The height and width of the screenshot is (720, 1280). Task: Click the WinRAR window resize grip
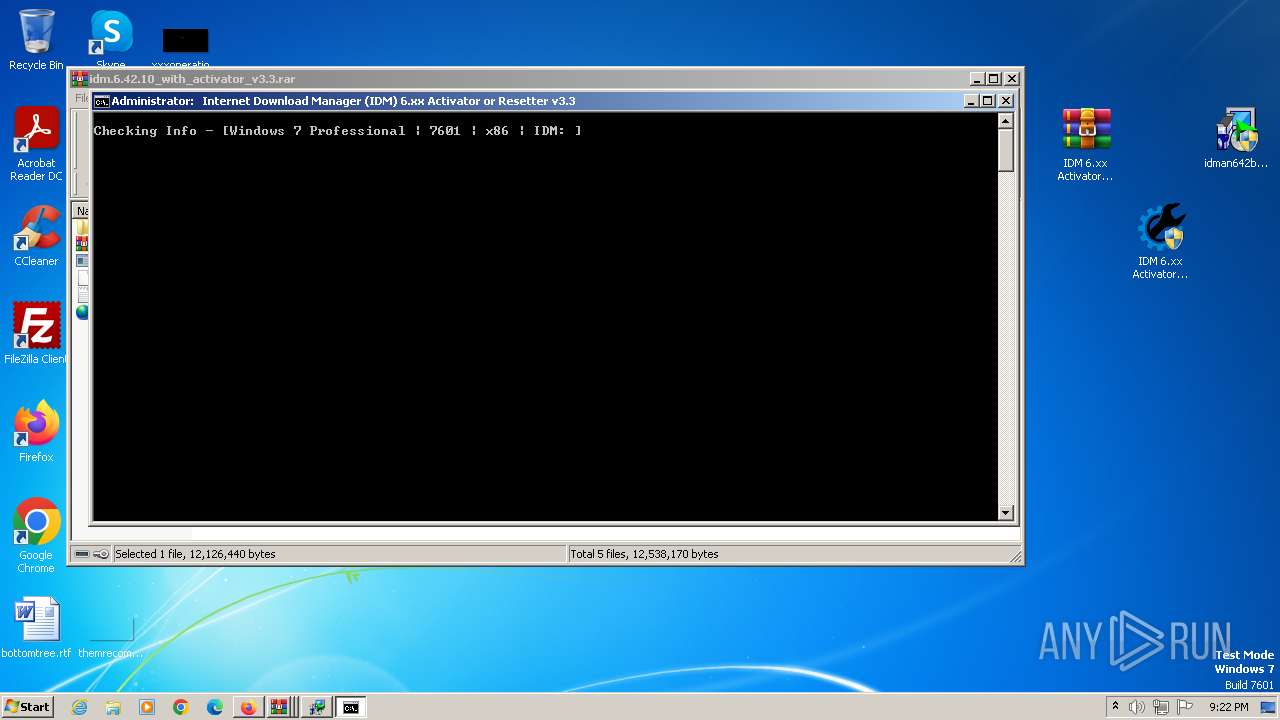pyautogui.click(x=1015, y=557)
